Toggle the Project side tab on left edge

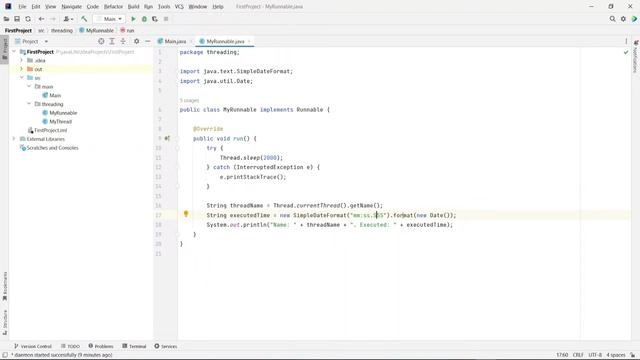[x=5, y=49]
